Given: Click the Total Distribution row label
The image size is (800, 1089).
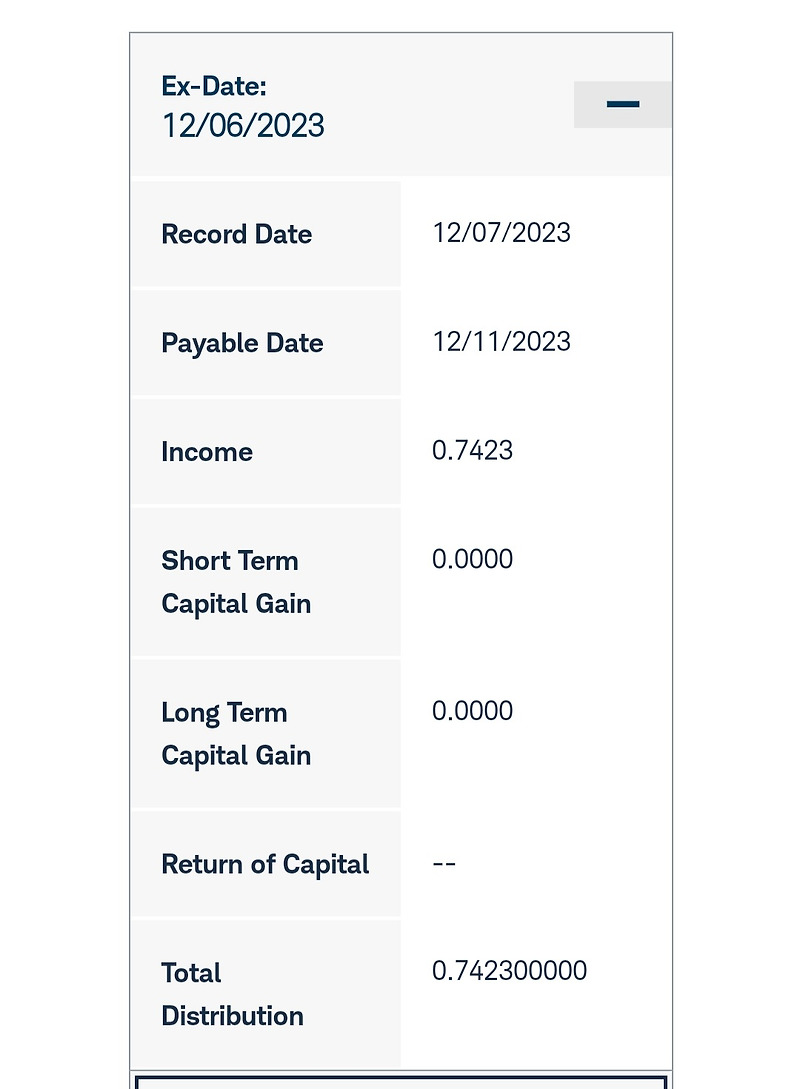Looking at the screenshot, I should [232, 994].
